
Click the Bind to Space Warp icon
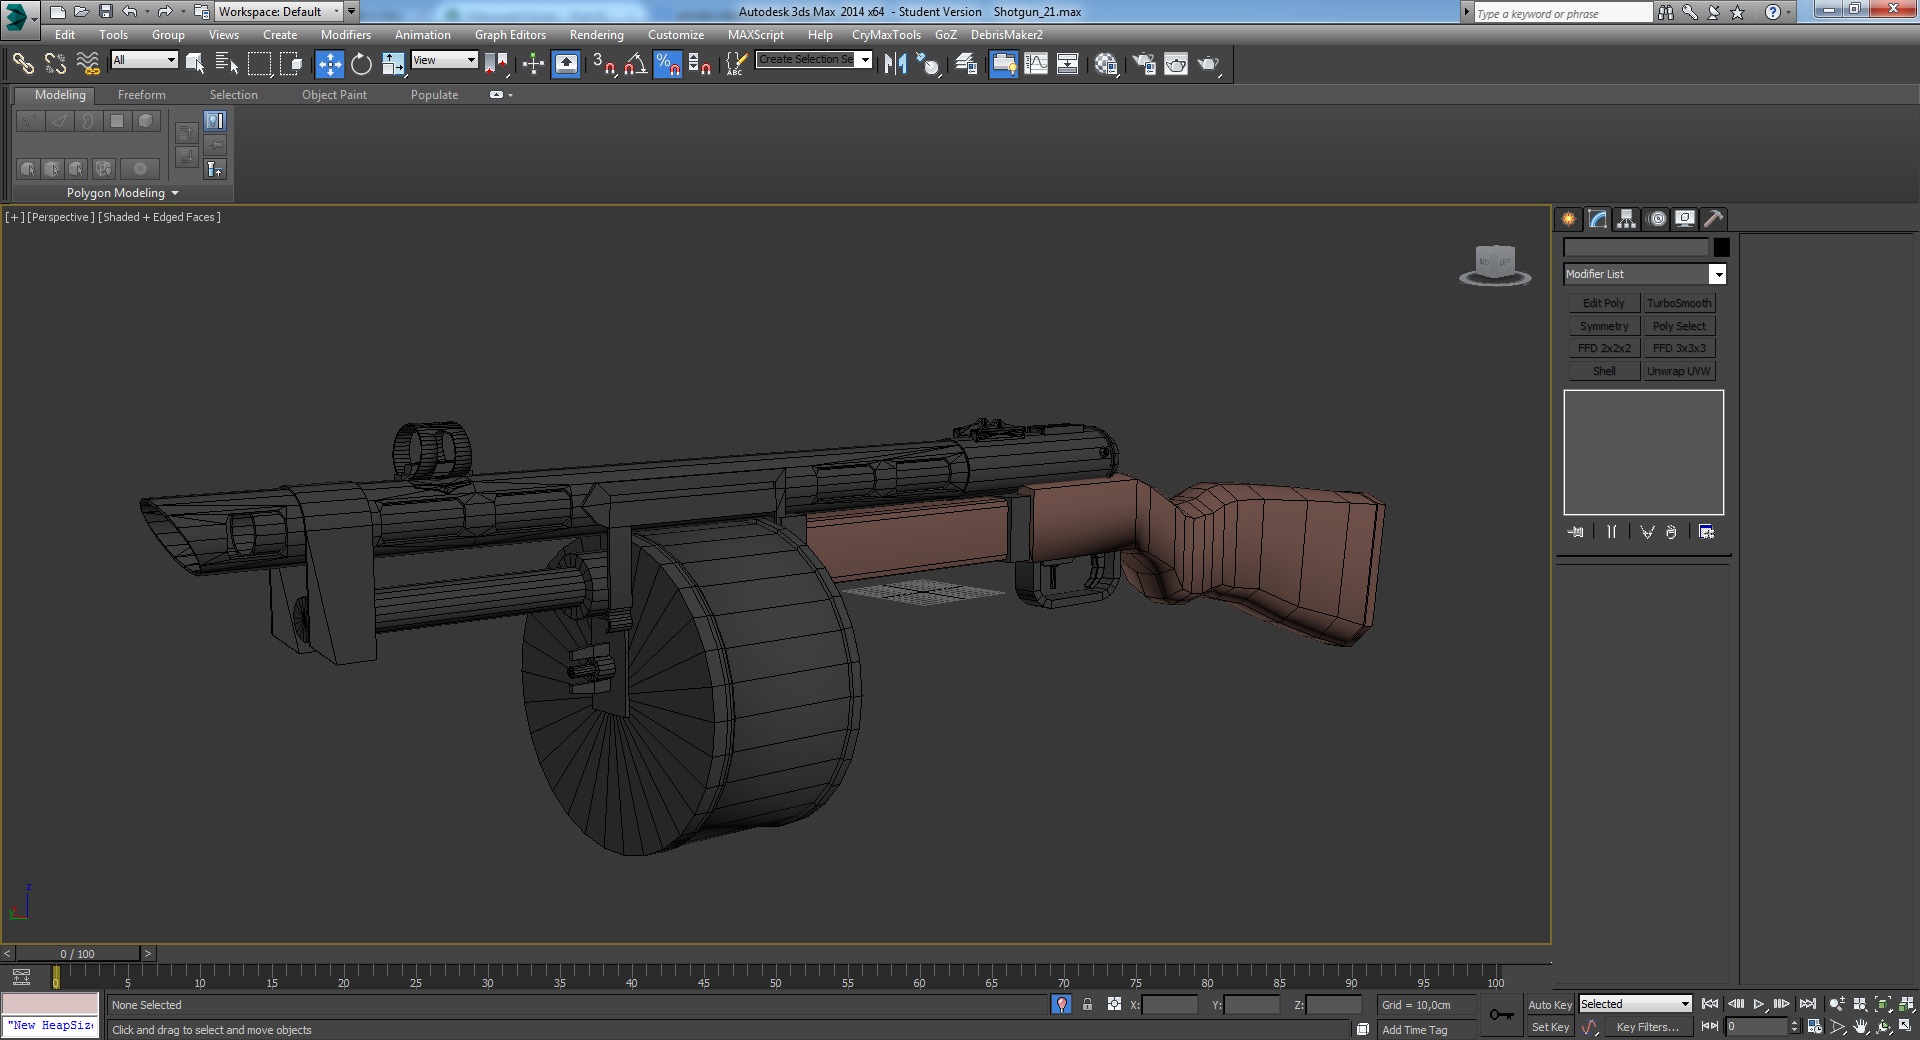[88, 64]
